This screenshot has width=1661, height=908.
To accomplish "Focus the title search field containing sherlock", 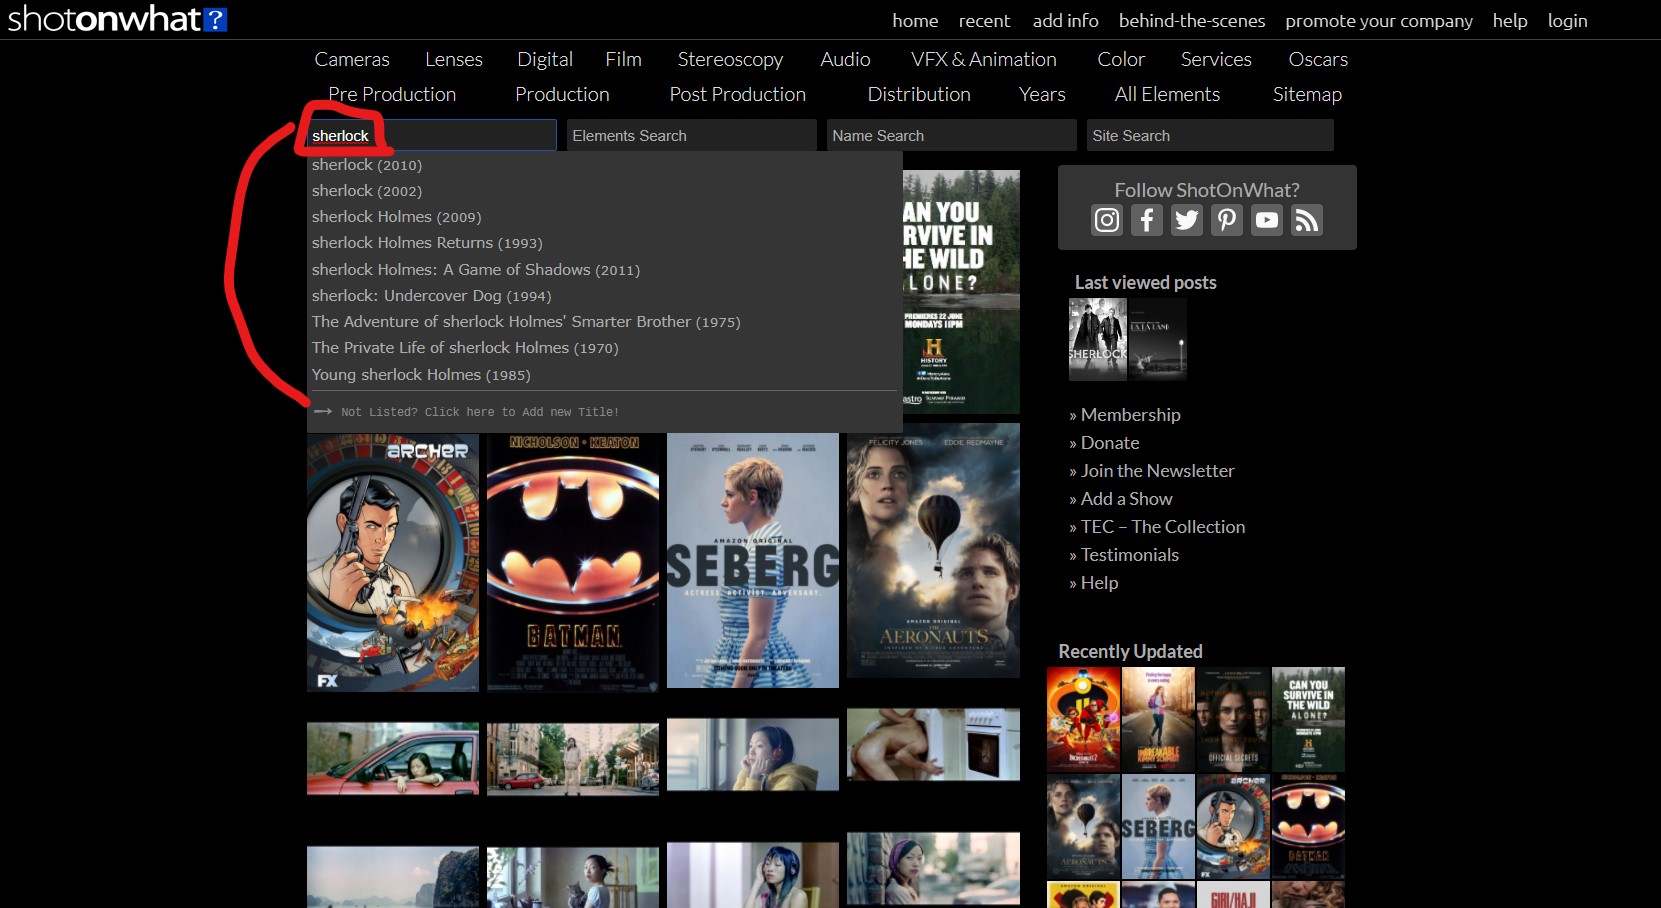I will click(431, 135).
